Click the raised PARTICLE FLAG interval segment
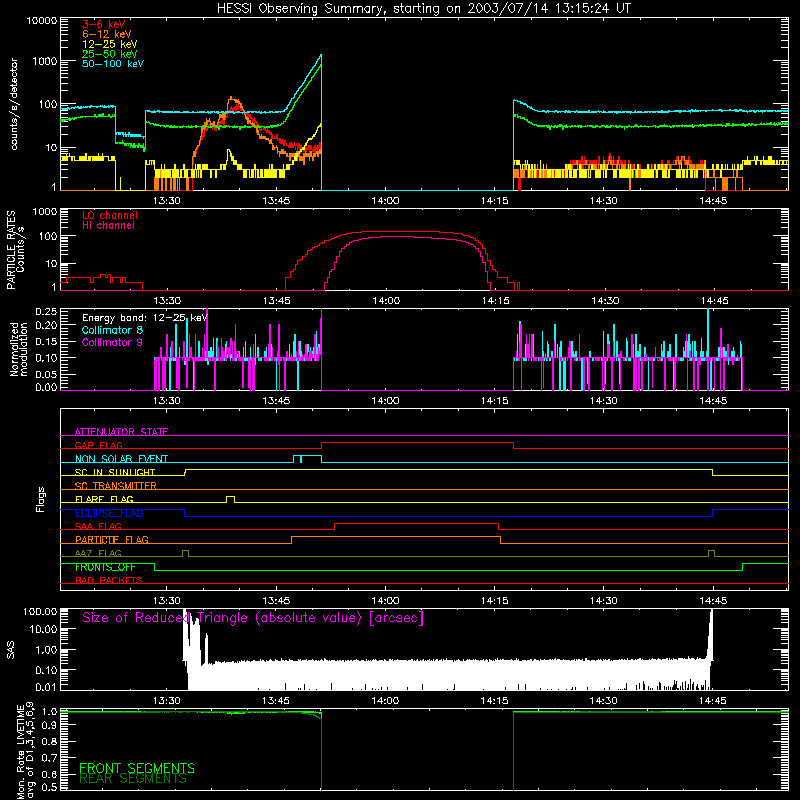This screenshot has height=800, width=800. [x=396, y=537]
